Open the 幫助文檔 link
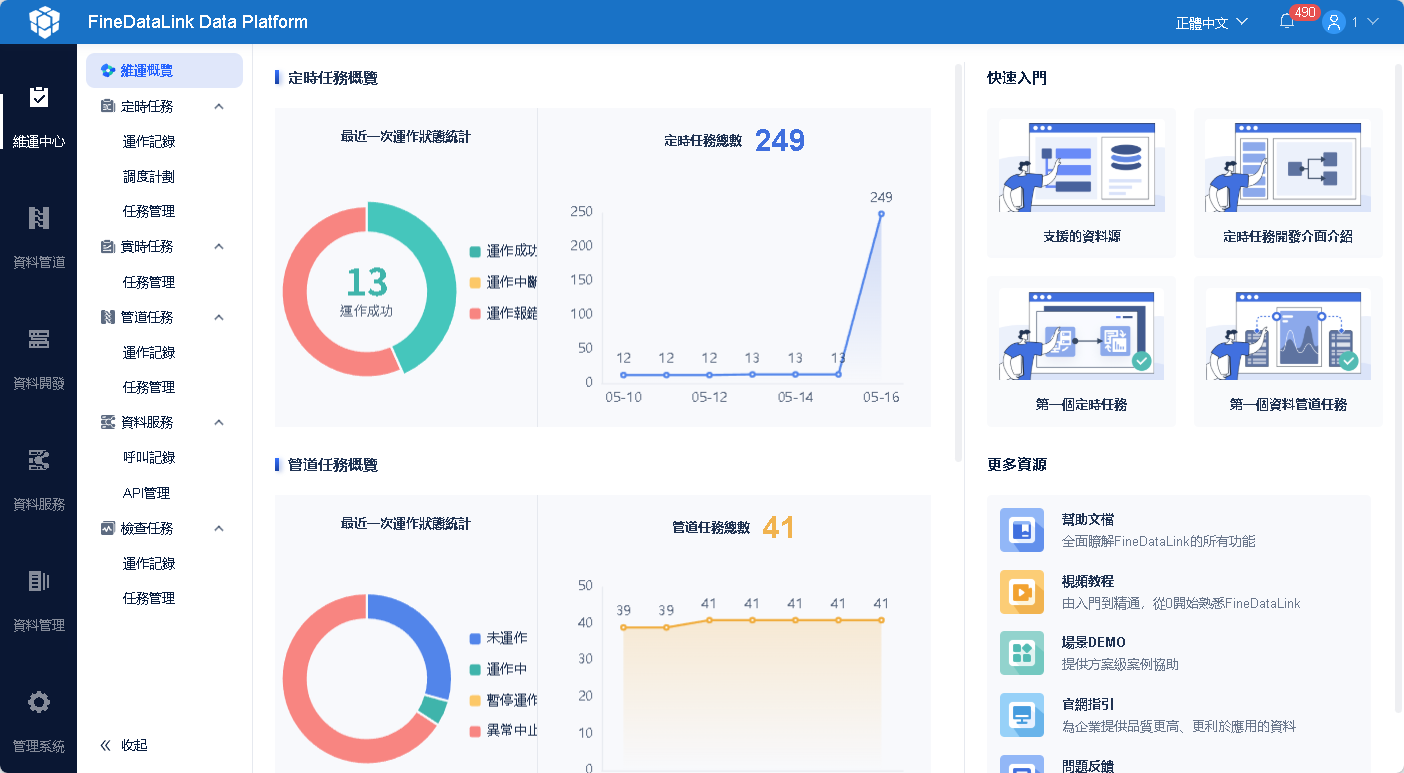1404x773 pixels. pyautogui.click(x=1087, y=519)
